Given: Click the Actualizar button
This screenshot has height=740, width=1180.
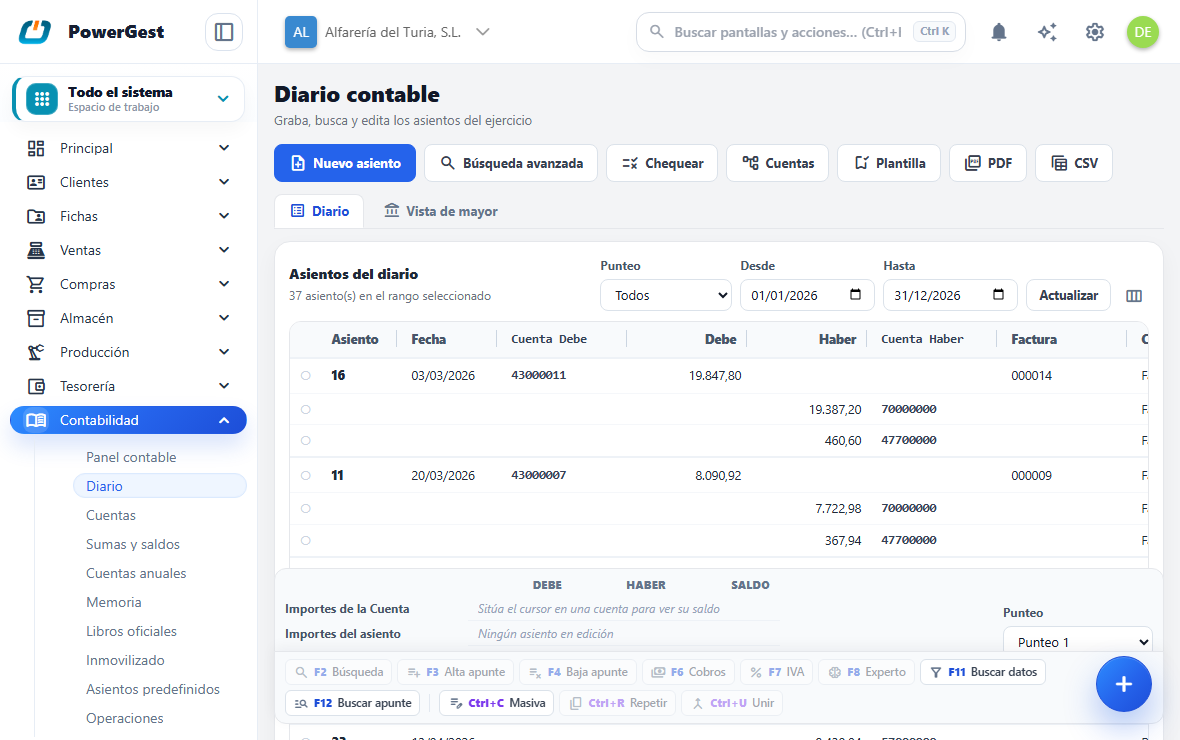Looking at the screenshot, I should [x=1069, y=295].
